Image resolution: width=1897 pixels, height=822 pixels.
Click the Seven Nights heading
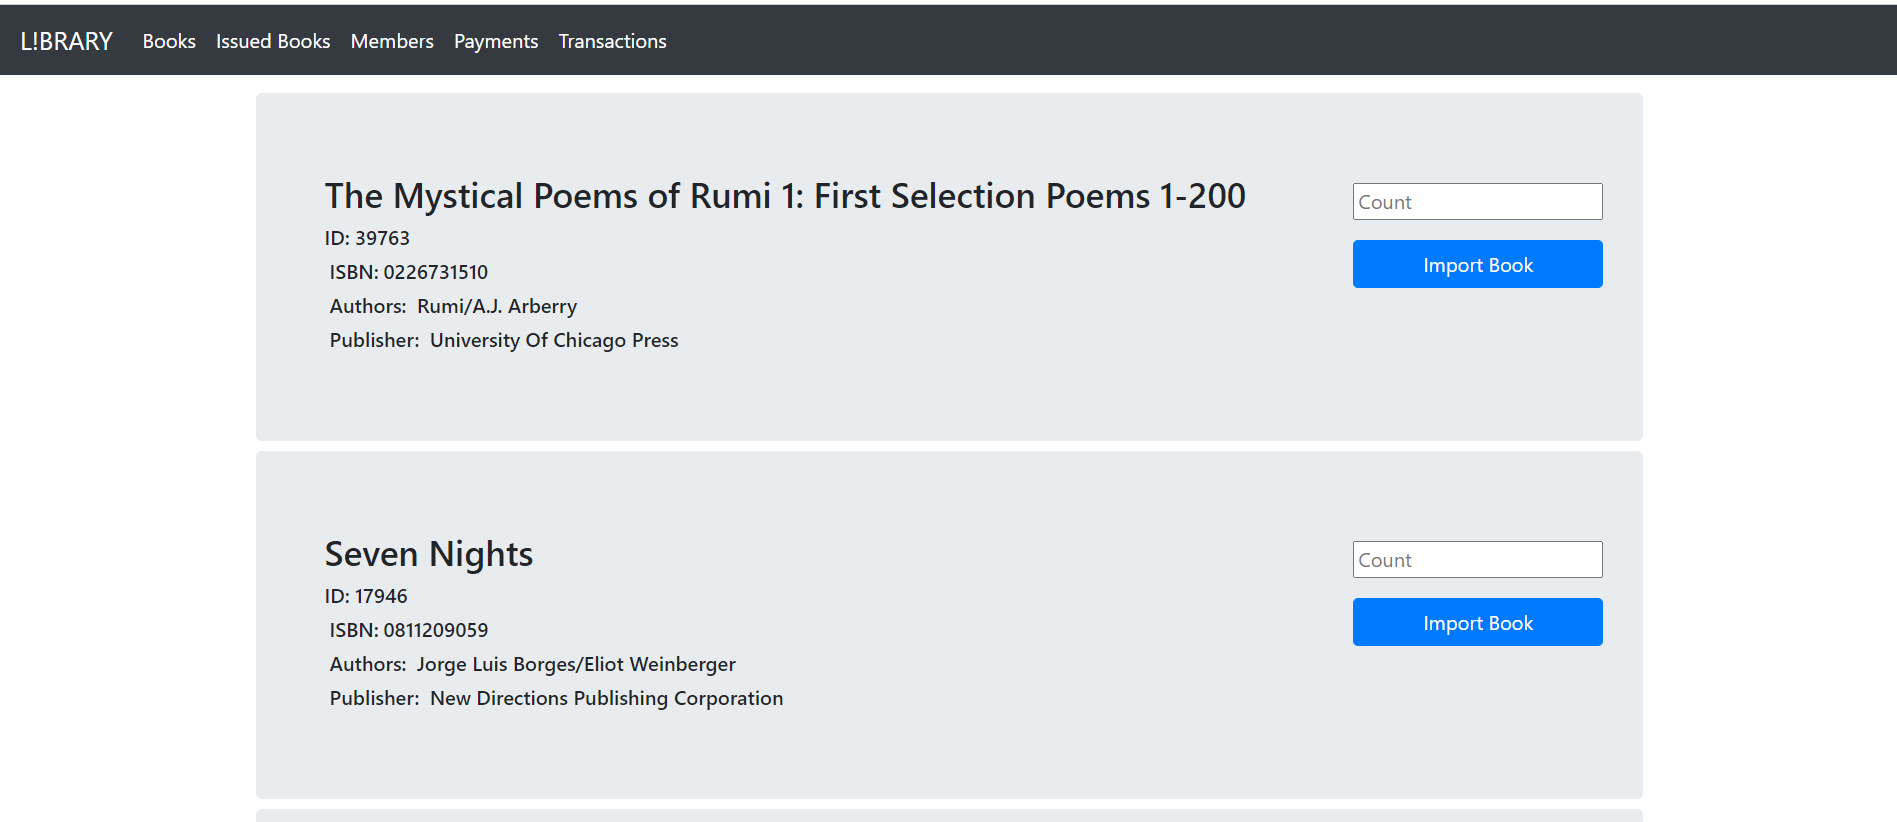coord(429,554)
